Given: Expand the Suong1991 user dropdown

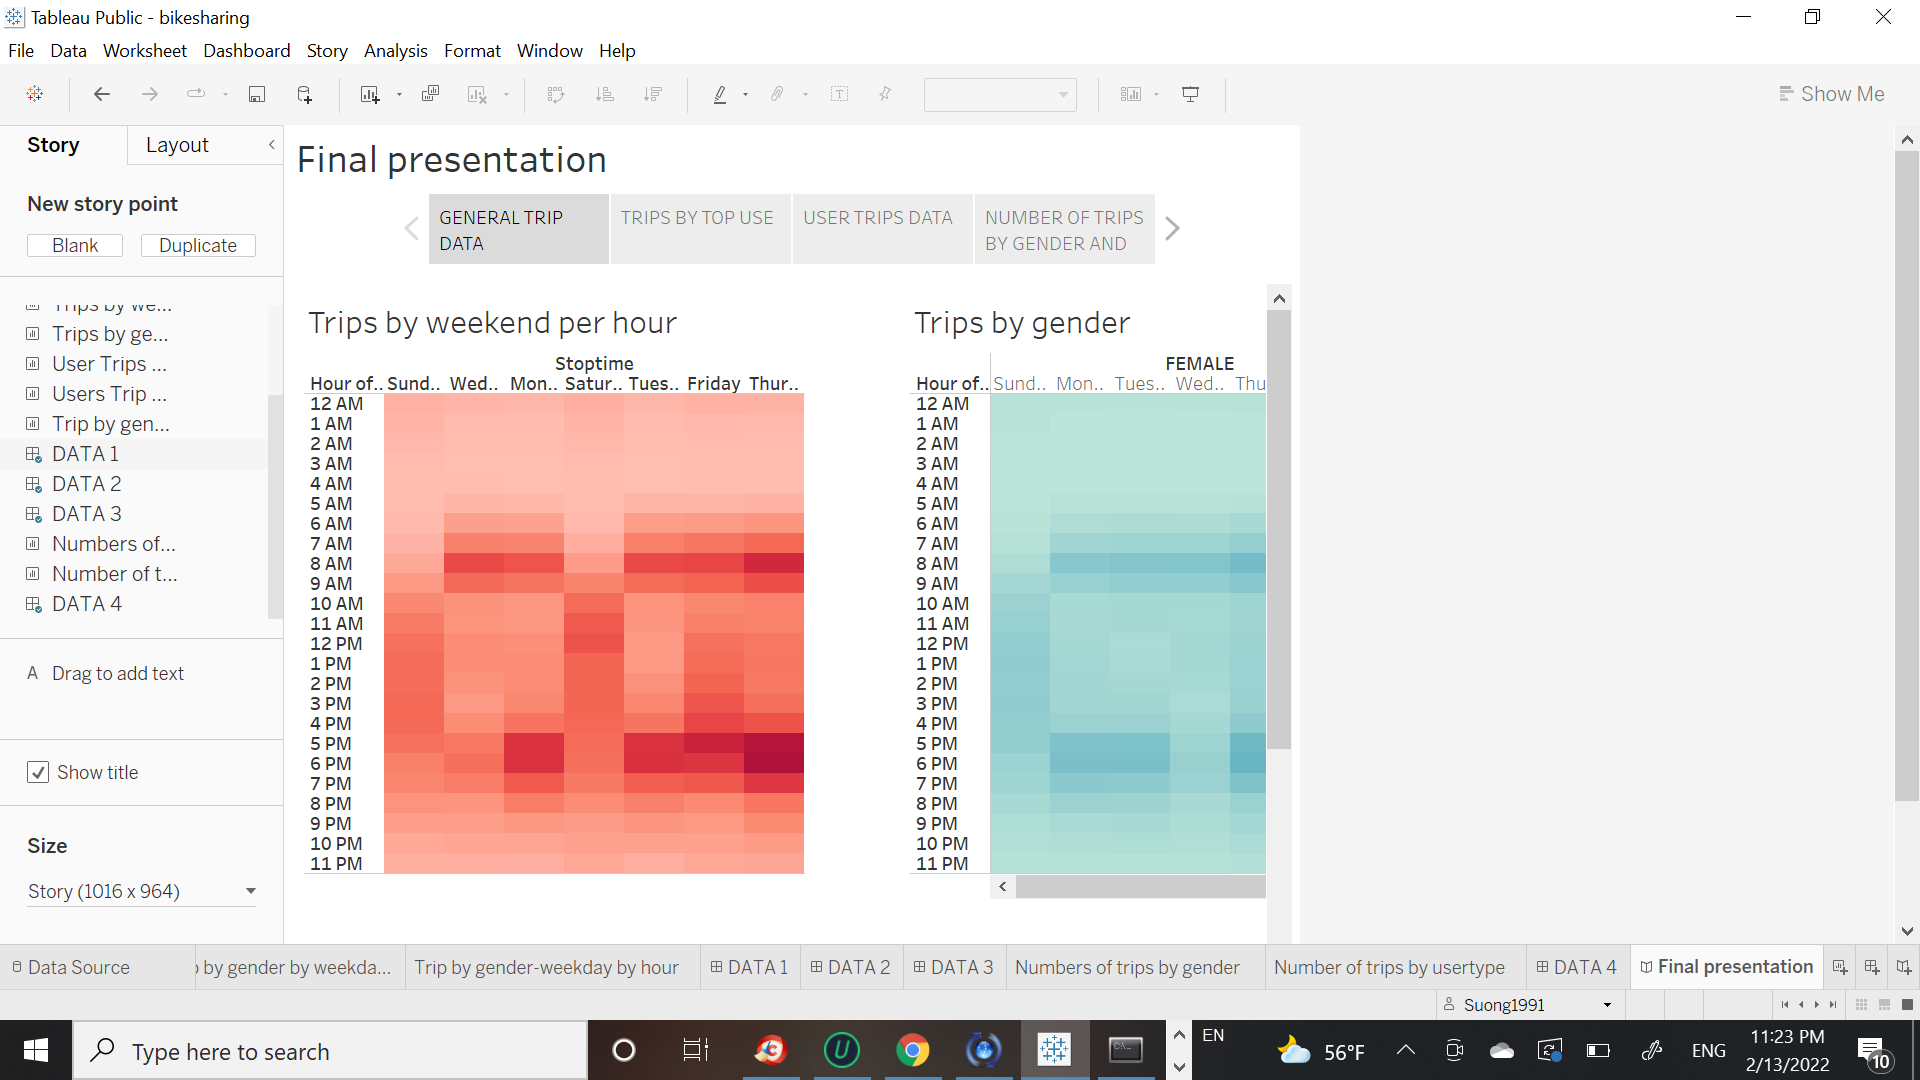Looking at the screenshot, I should (1607, 1005).
